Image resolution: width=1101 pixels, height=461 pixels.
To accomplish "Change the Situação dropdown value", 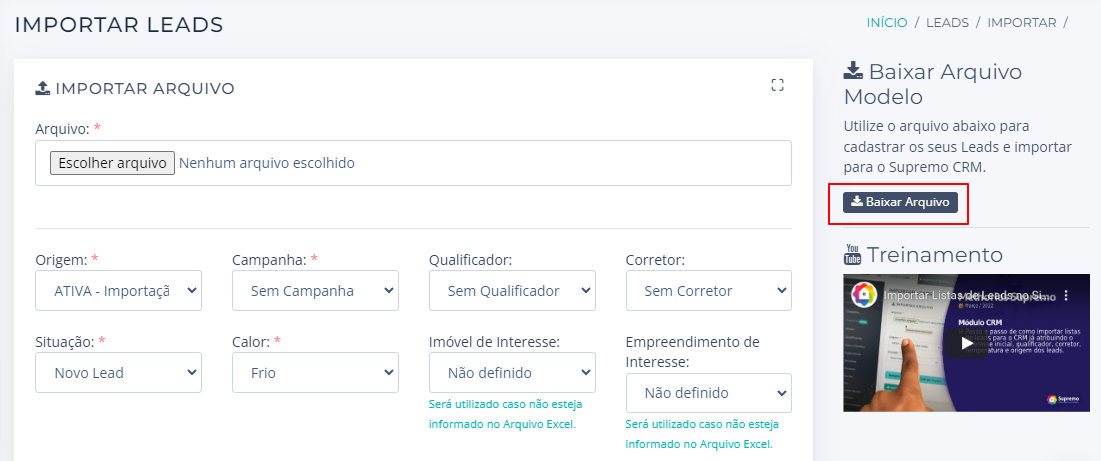I will point(119,373).
